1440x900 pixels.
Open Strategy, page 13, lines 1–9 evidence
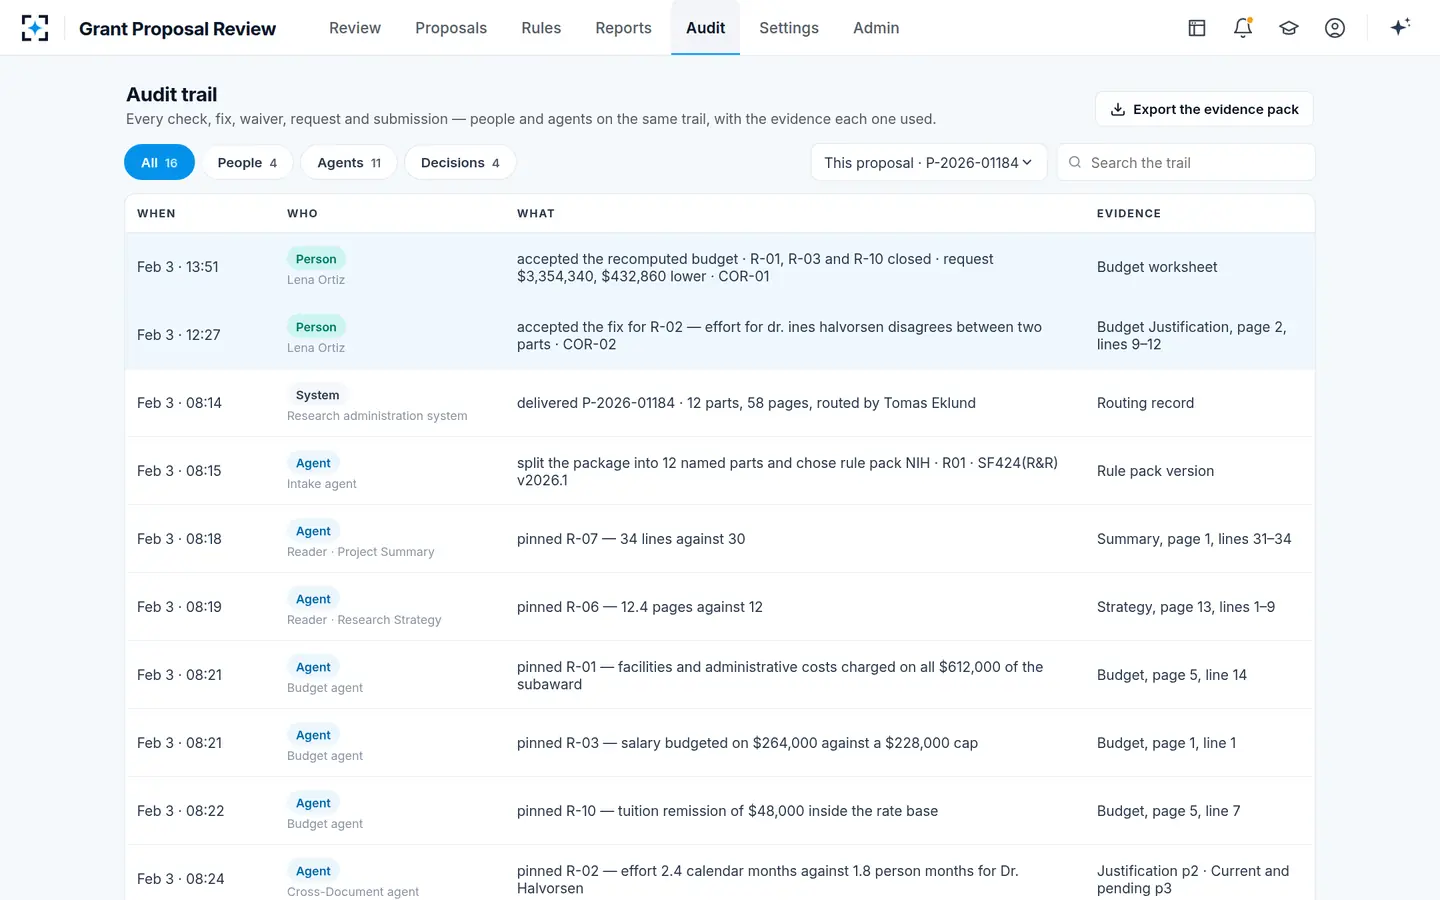click(1186, 607)
